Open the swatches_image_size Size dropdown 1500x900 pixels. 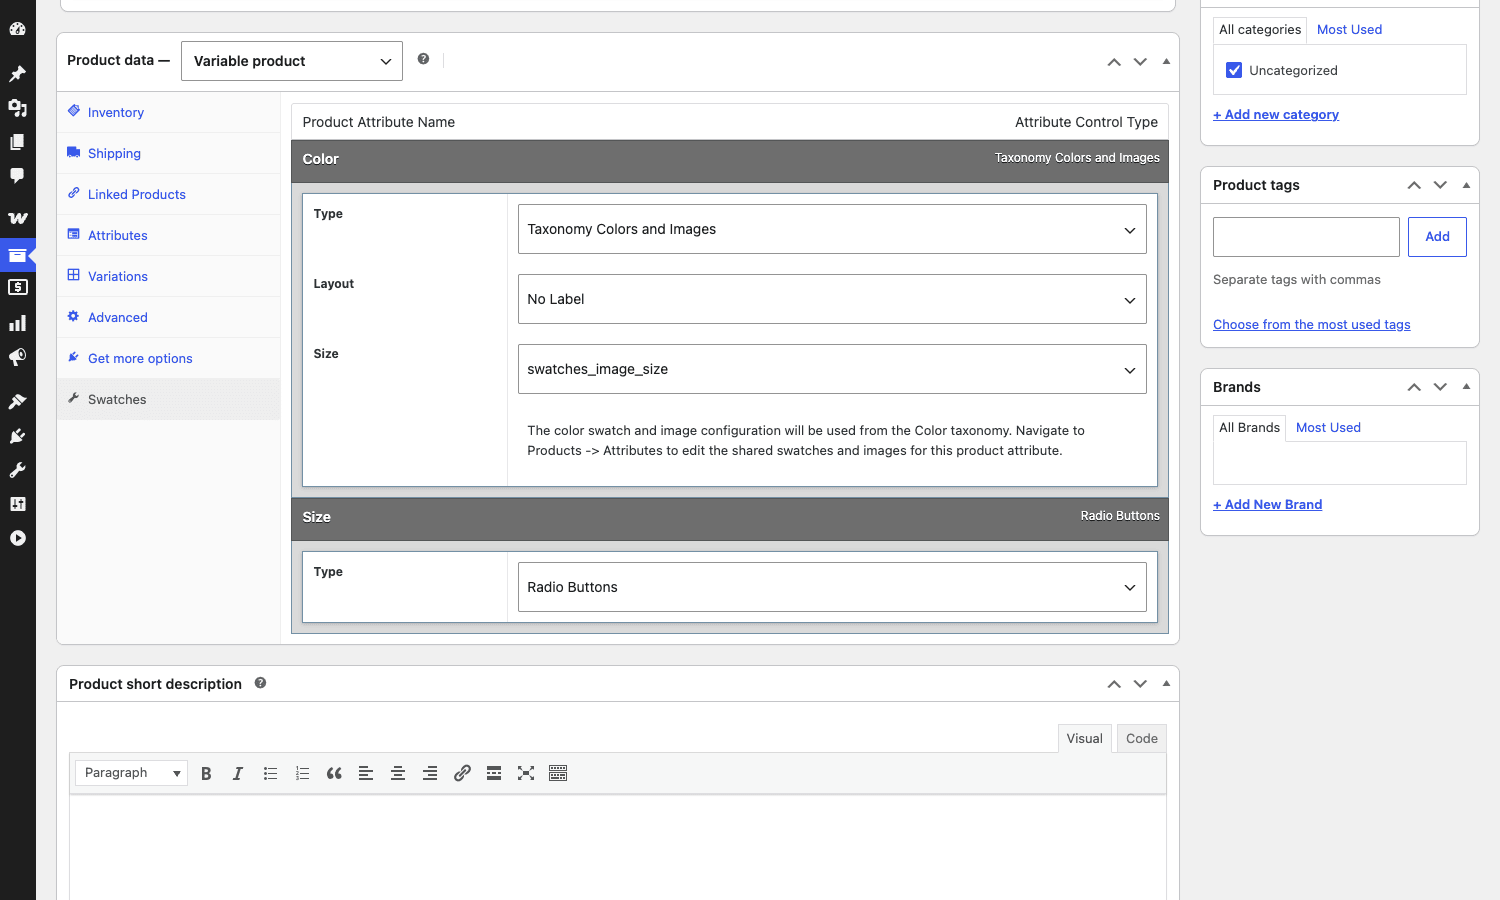[832, 369]
